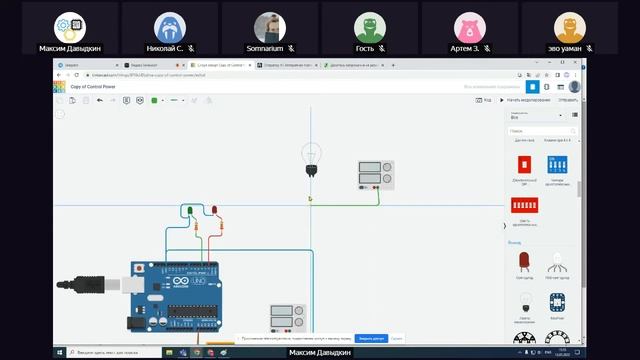Select the blue DIP switch x4 component
The image size is (640, 360).
pos(557,164)
